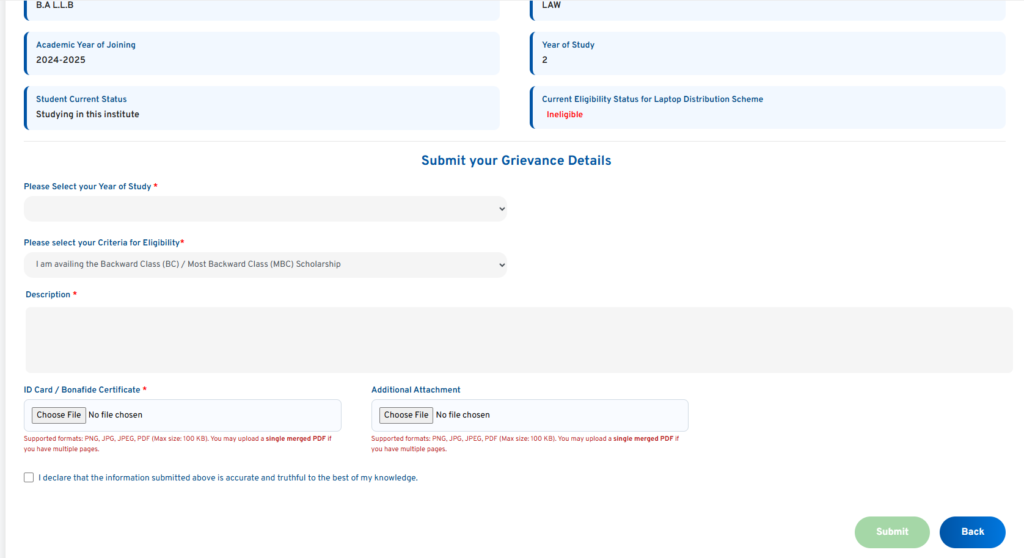This screenshot has height=558, width=1024.
Task: Open the Year of Study dropdown
Action: 265,209
